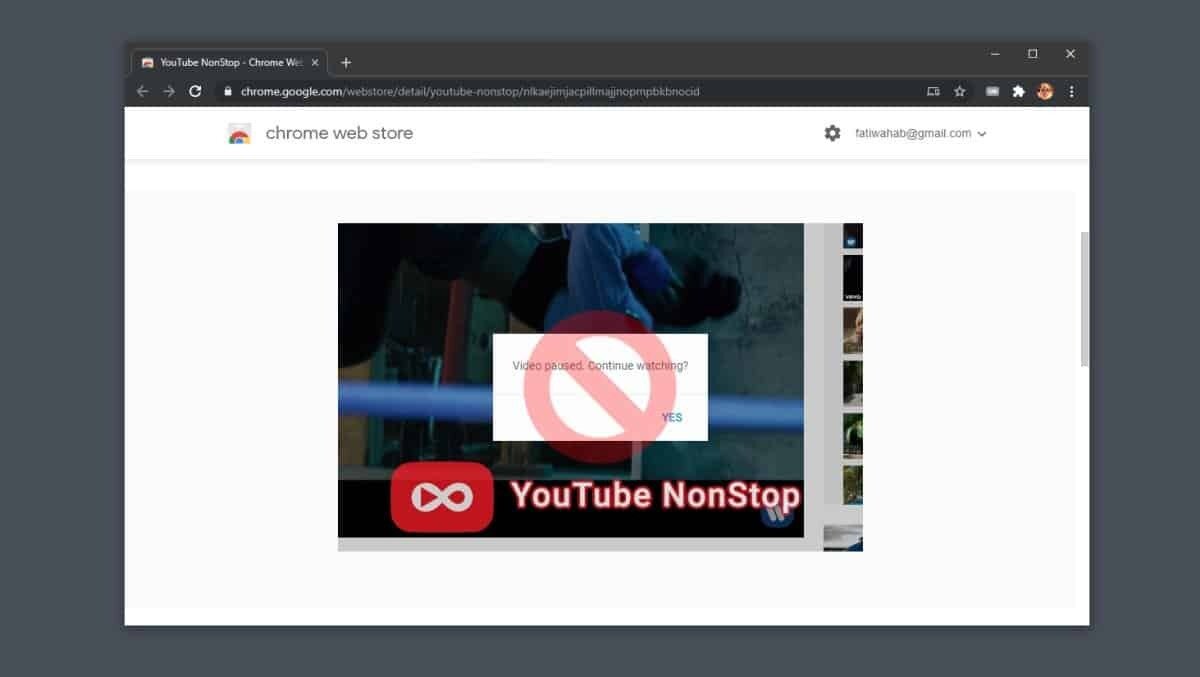Click the padlock site security icon
This screenshot has height=677, width=1200.
pyautogui.click(x=229, y=91)
